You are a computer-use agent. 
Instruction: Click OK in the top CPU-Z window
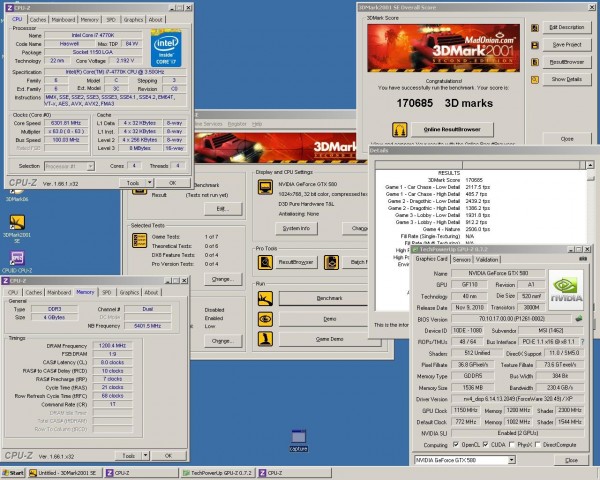tap(173, 183)
